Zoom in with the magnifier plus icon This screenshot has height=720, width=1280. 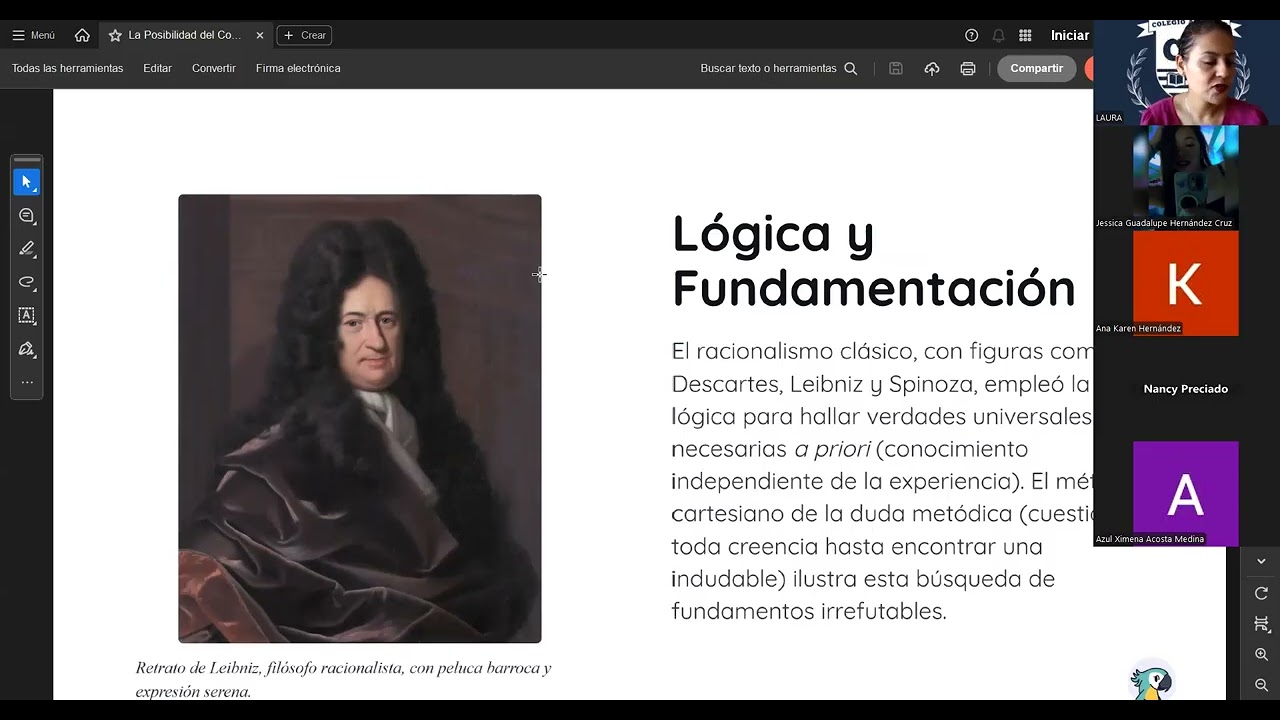point(1261,654)
